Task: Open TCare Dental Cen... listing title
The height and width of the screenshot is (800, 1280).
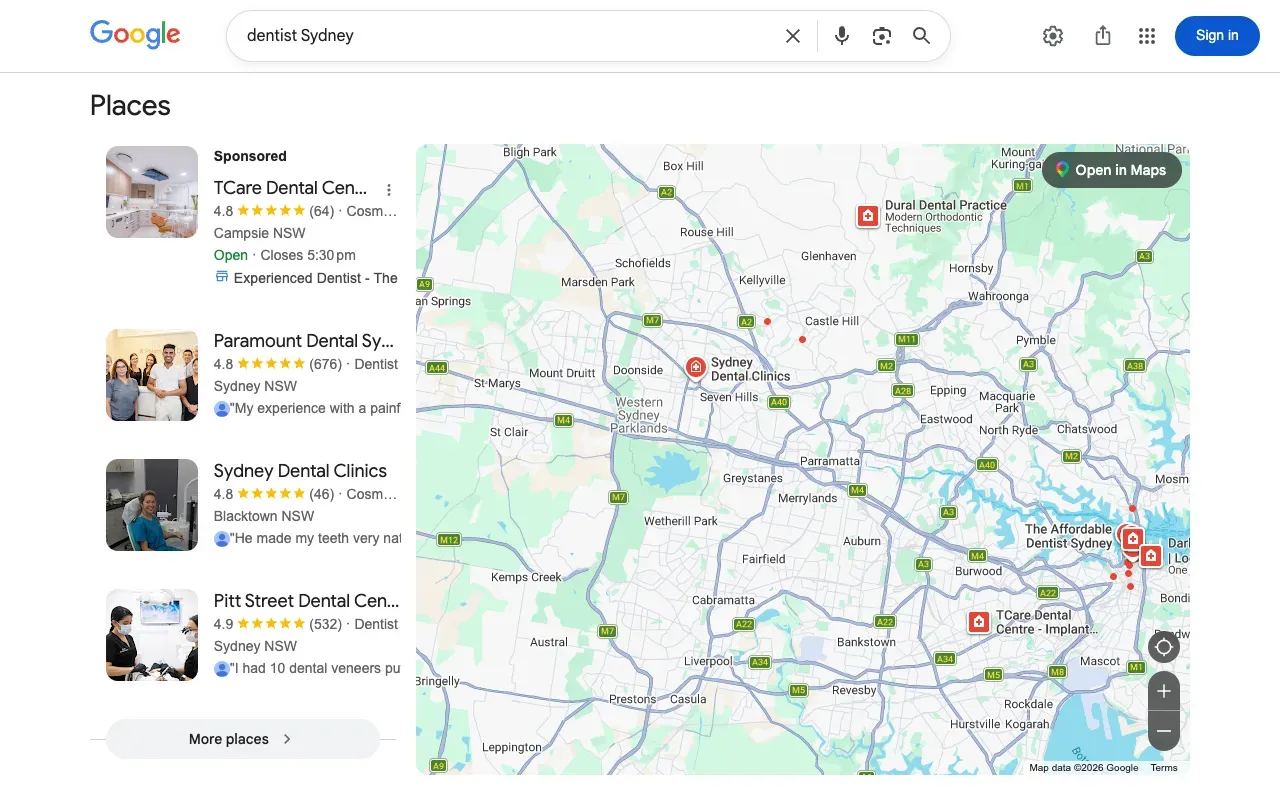Action: (290, 188)
